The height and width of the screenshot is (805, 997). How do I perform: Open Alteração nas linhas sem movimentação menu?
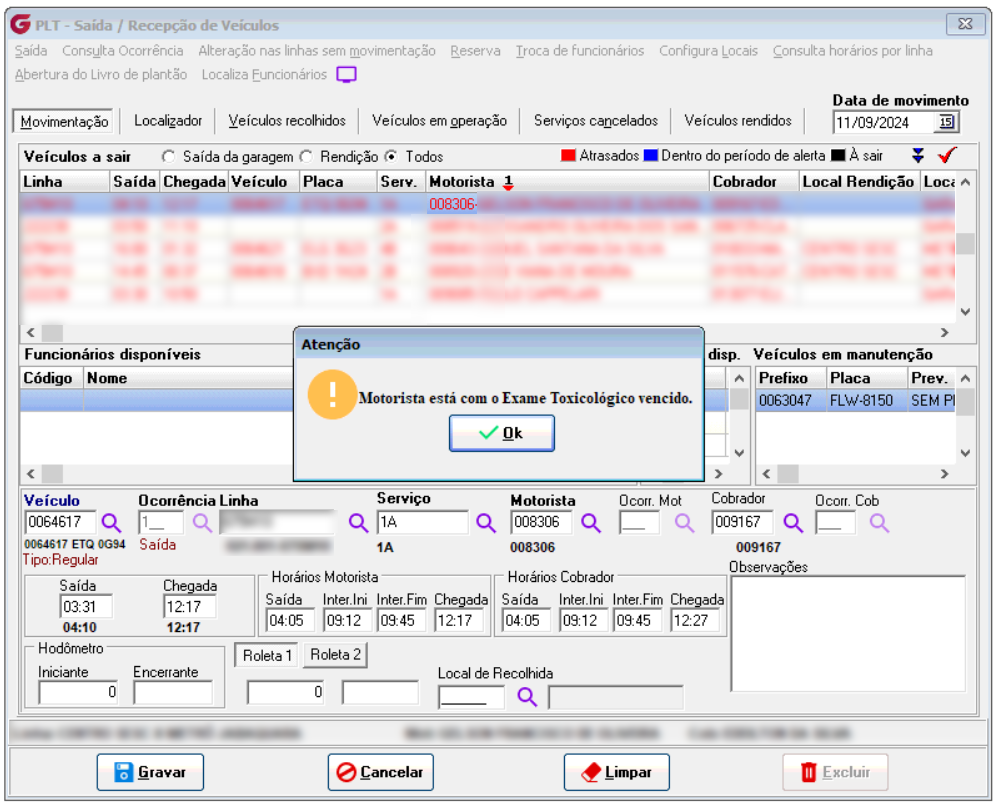[x=317, y=51]
